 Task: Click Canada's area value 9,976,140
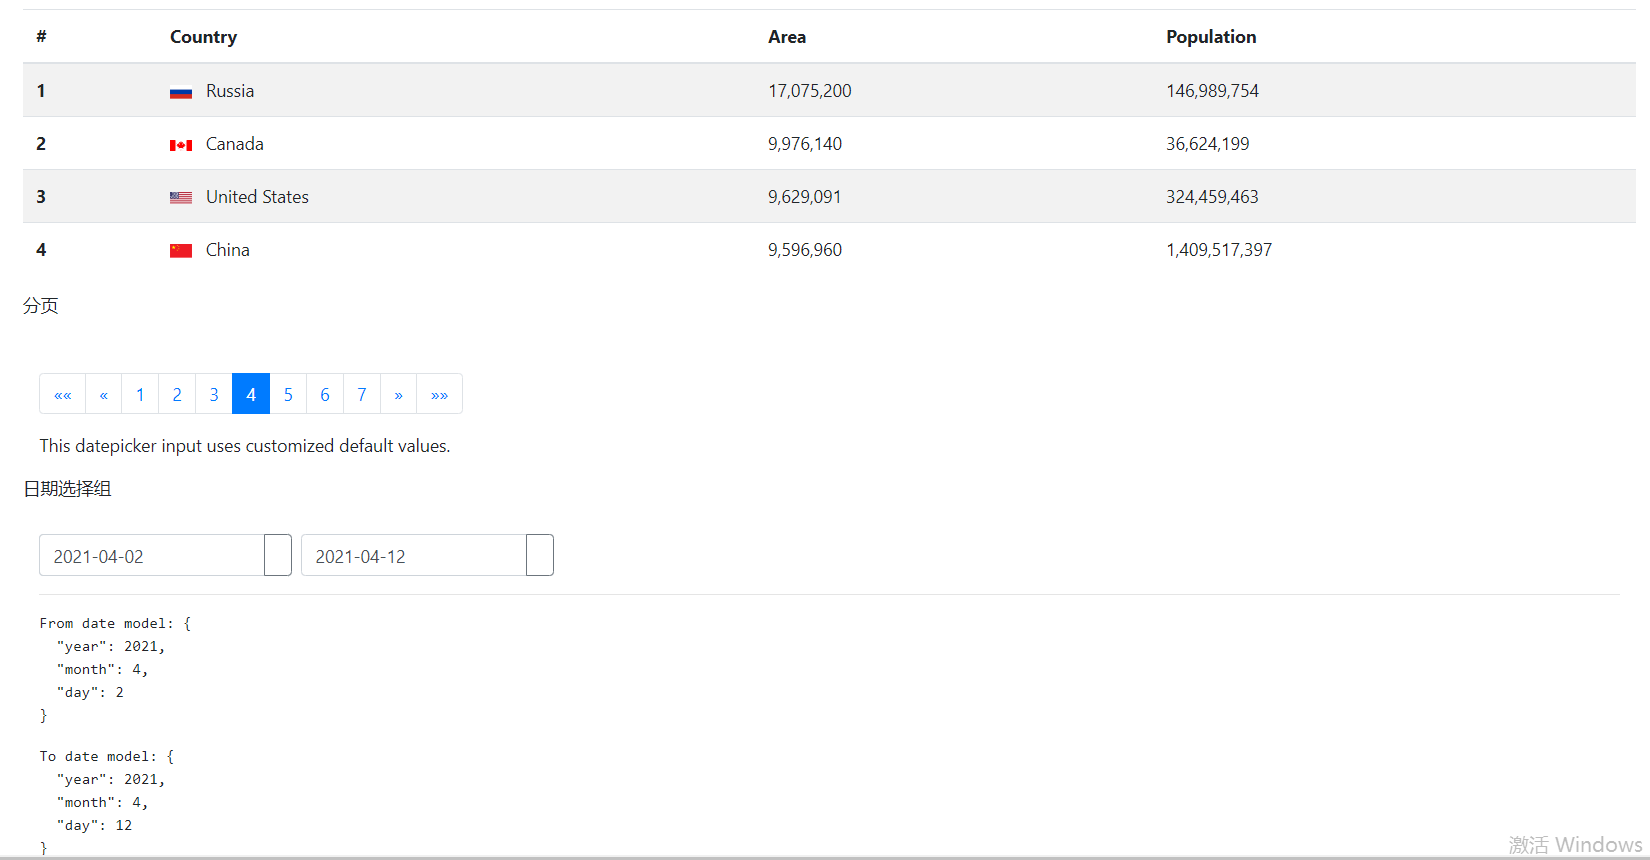[x=805, y=144]
